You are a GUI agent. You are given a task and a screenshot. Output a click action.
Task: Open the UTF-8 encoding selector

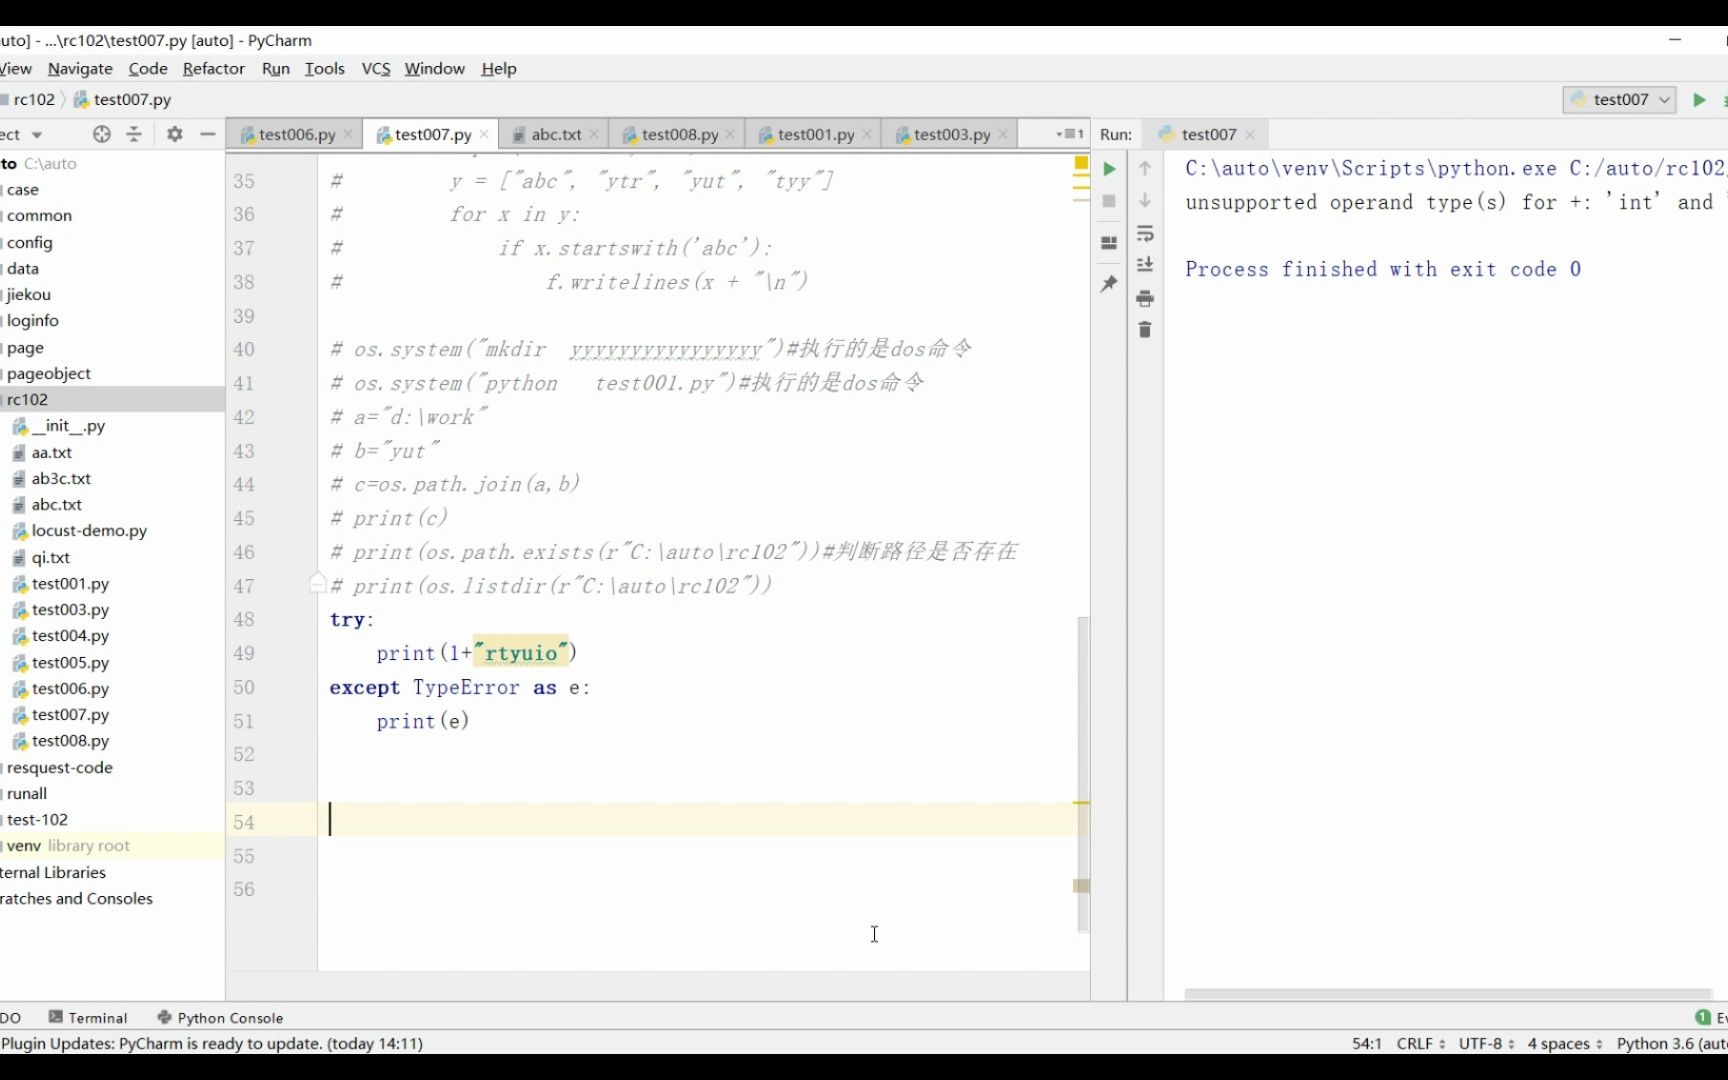coord(1486,1043)
